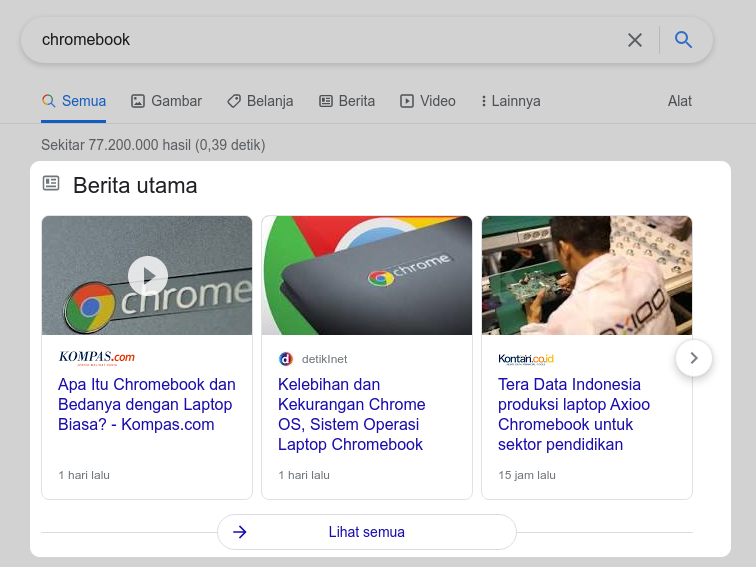Click the Berita utama newspaper icon
This screenshot has height=567, width=756.
point(51,184)
